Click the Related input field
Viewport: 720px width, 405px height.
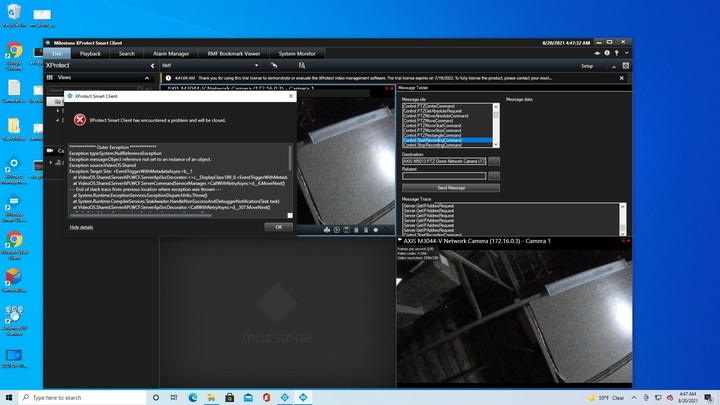[x=443, y=176]
